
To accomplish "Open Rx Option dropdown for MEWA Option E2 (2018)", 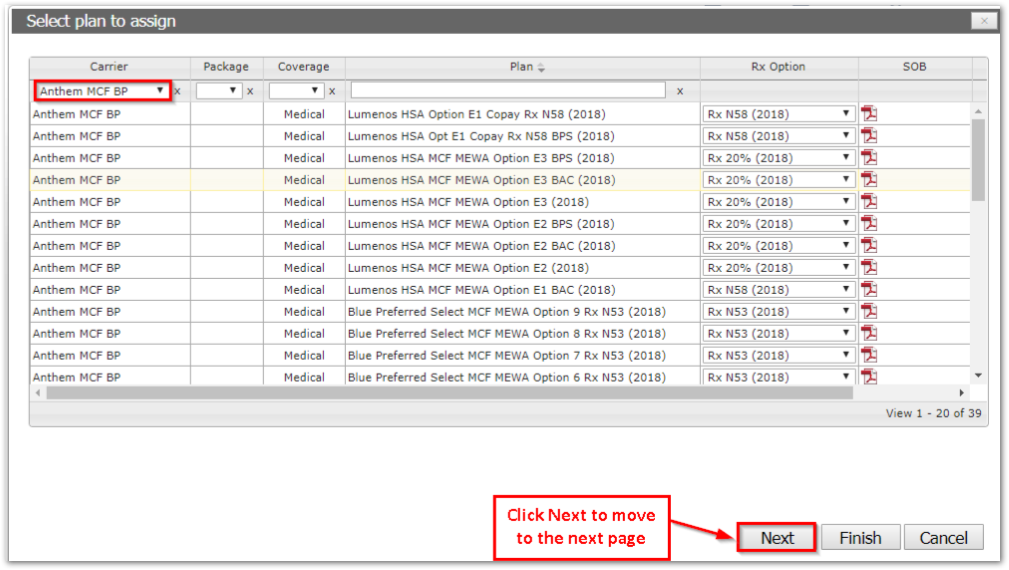I will 779,267.
